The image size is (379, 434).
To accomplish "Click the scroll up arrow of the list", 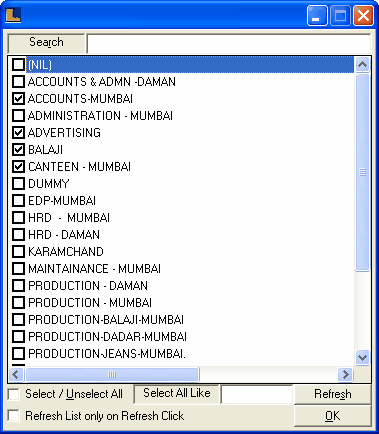I will 362,65.
